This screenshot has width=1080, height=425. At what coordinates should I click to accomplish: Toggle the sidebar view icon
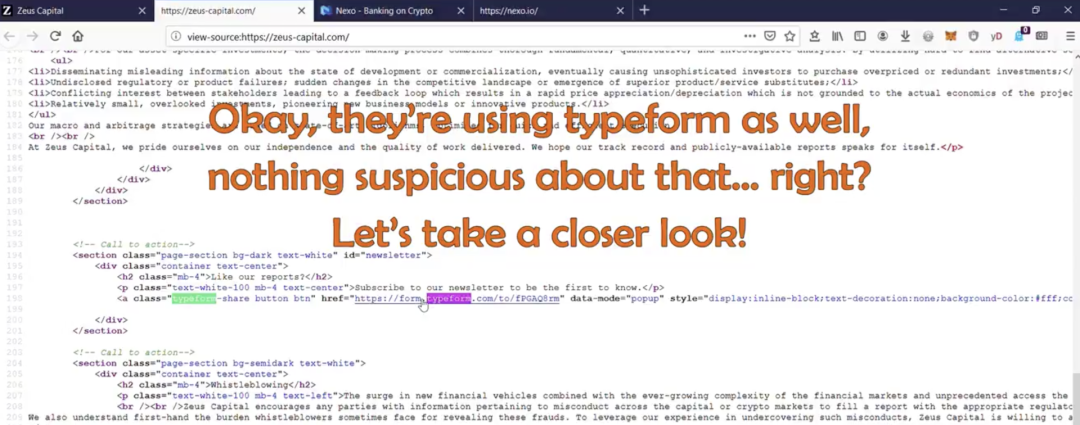coord(859,36)
